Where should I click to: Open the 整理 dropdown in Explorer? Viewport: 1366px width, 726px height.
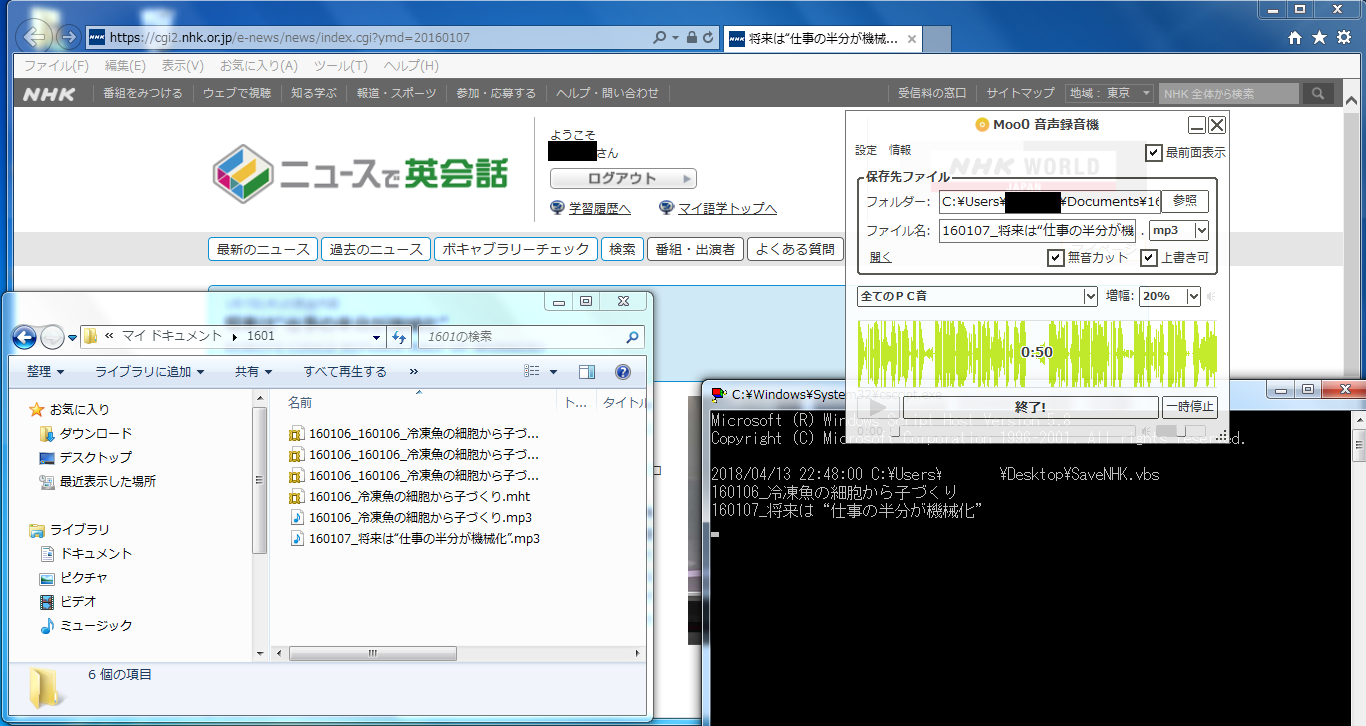click(45, 371)
